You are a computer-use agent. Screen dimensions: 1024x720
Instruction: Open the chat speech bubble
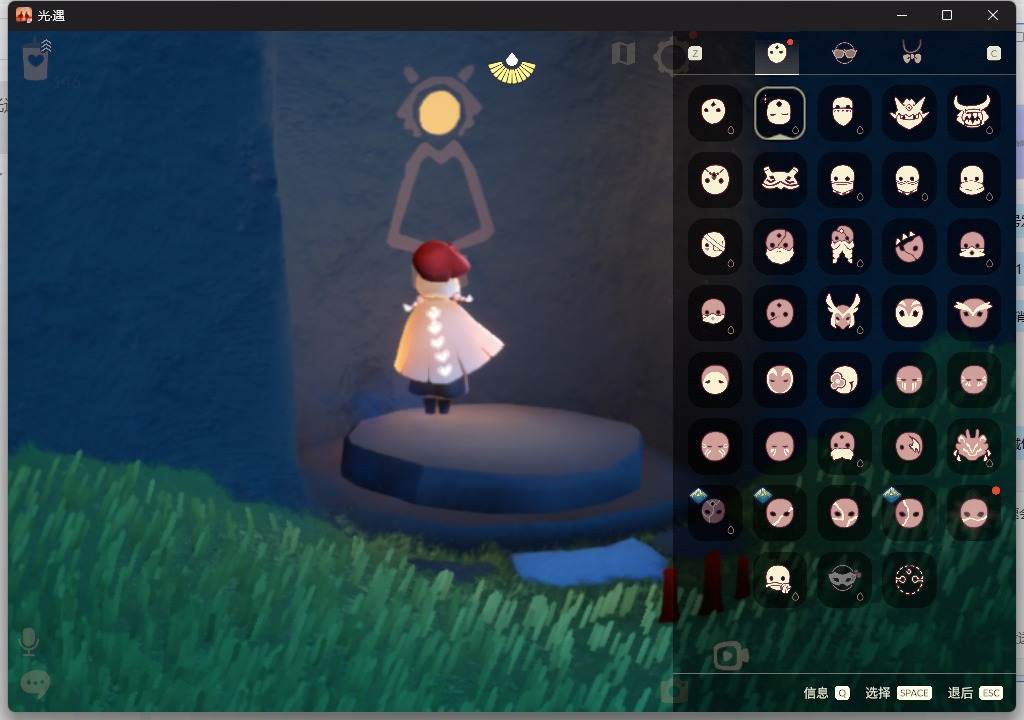pos(35,684)
